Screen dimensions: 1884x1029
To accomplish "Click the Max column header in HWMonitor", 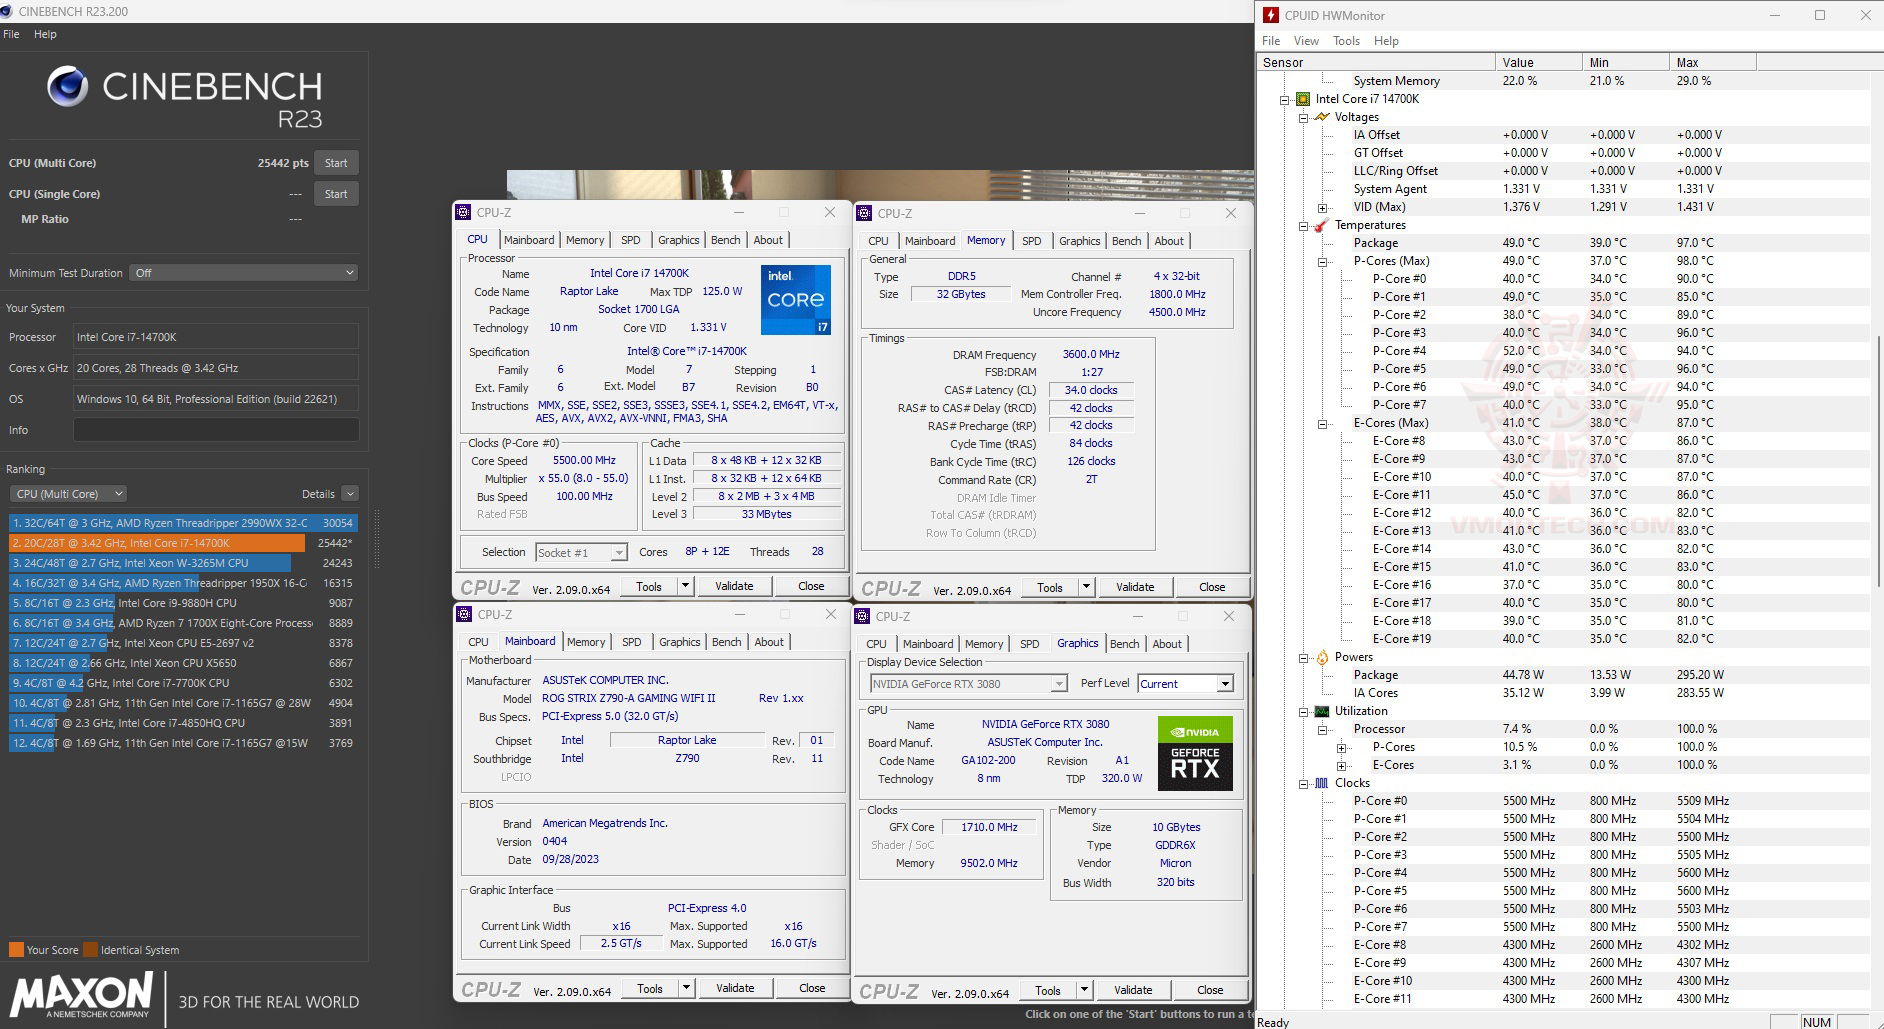I will [x=1713, y=62].
